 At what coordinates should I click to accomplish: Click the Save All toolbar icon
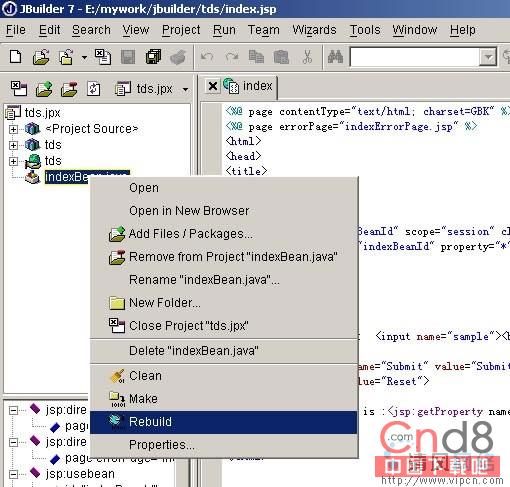[x=153, y=57]
